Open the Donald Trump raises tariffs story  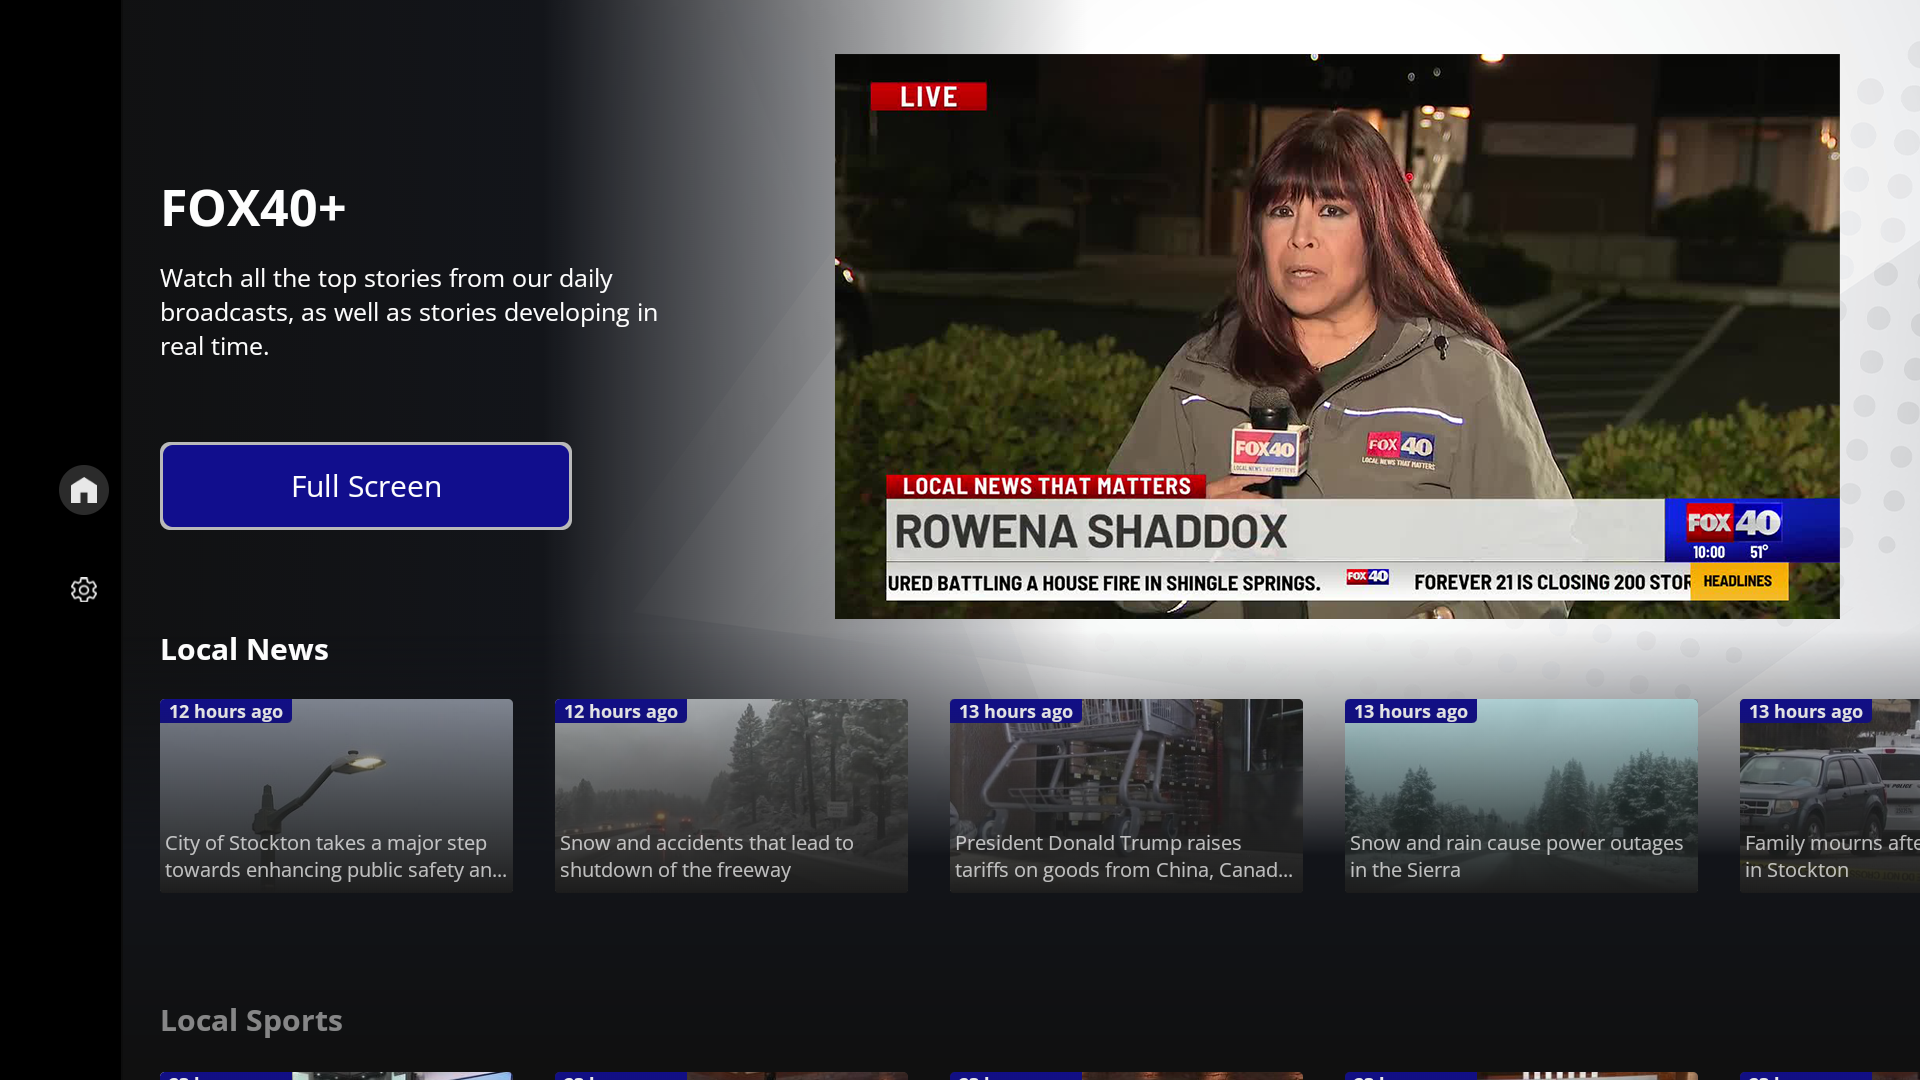[x=1126, y=796]
